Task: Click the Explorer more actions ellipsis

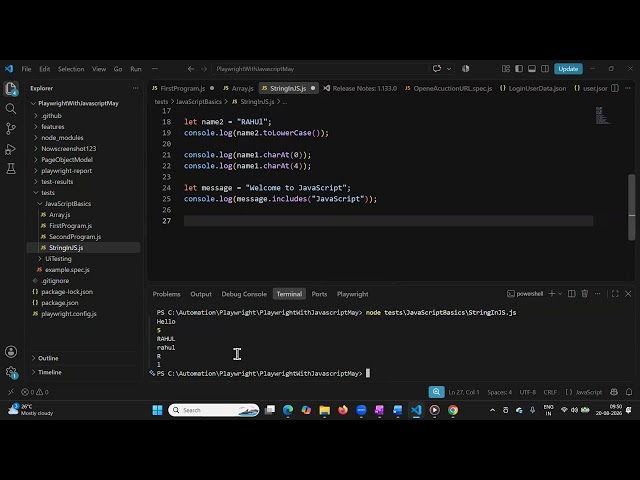Action: pos(136,88)
